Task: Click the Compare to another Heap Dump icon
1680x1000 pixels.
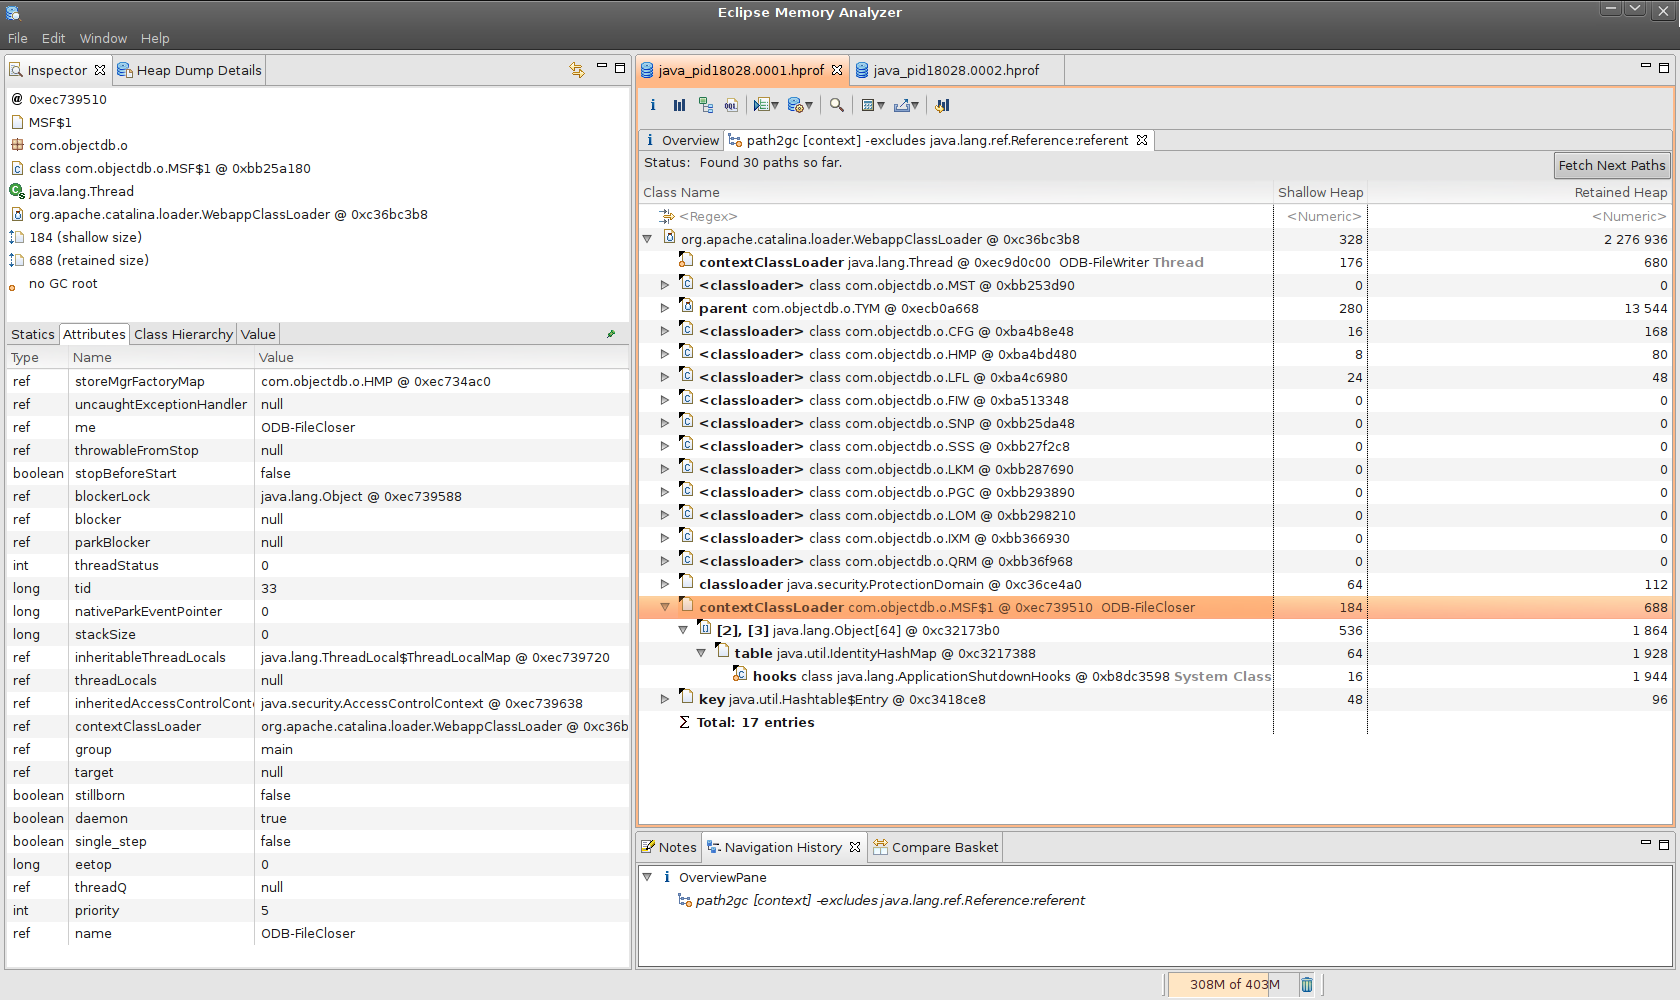Action: pos(943,105)
